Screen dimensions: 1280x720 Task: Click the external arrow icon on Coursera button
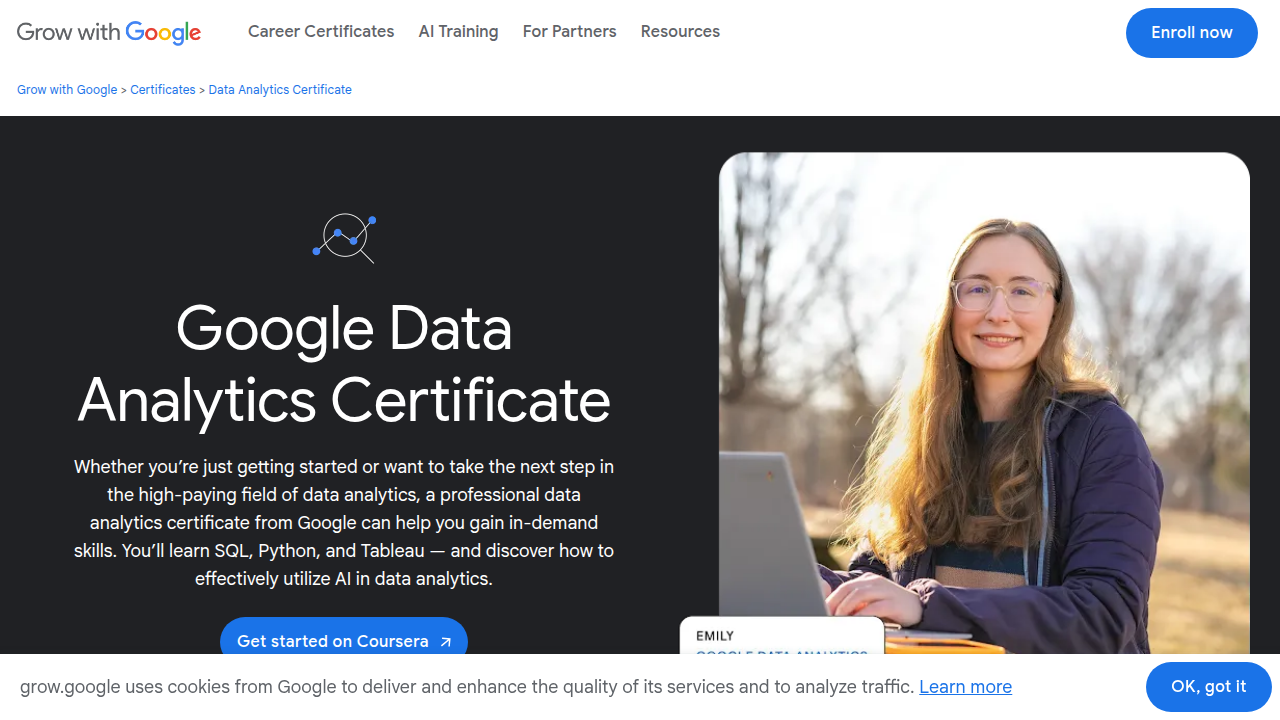[x=446, y=642]
